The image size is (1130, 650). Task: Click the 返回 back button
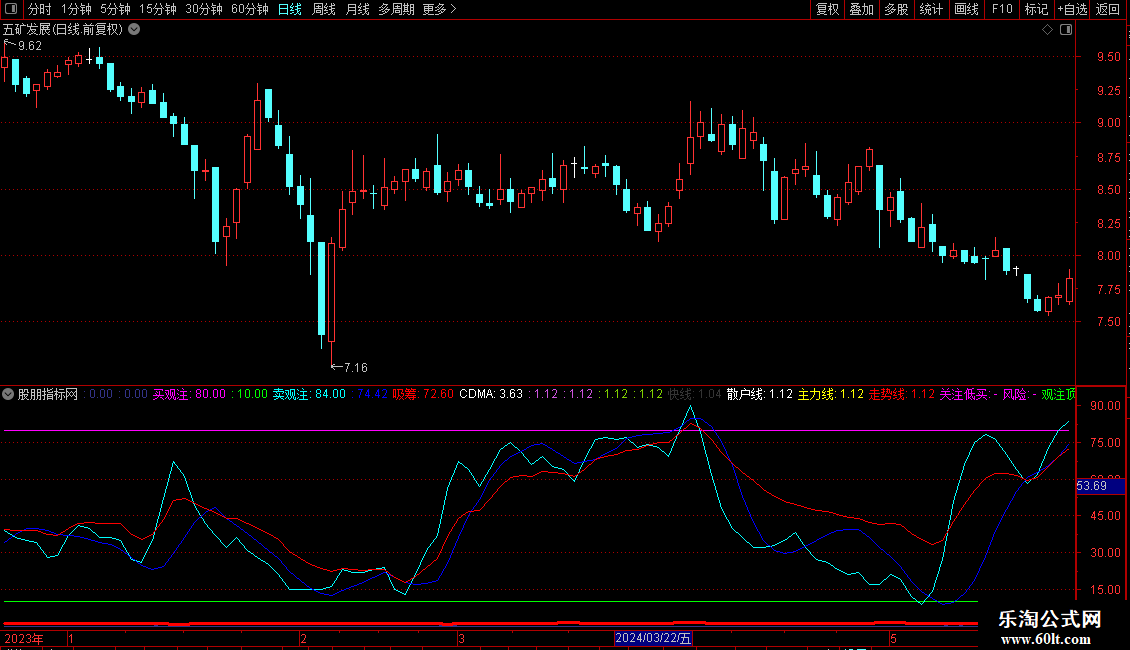1108,9
